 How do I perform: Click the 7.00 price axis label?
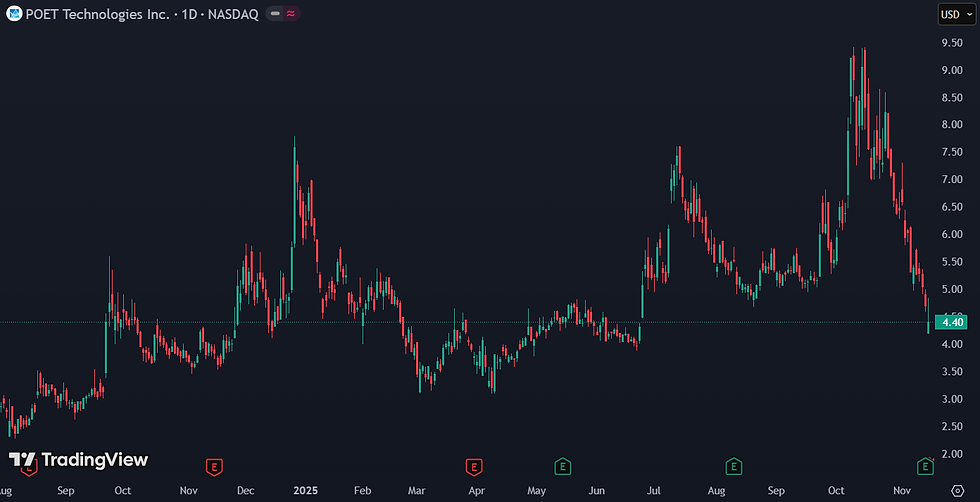(x=952, y=180)
